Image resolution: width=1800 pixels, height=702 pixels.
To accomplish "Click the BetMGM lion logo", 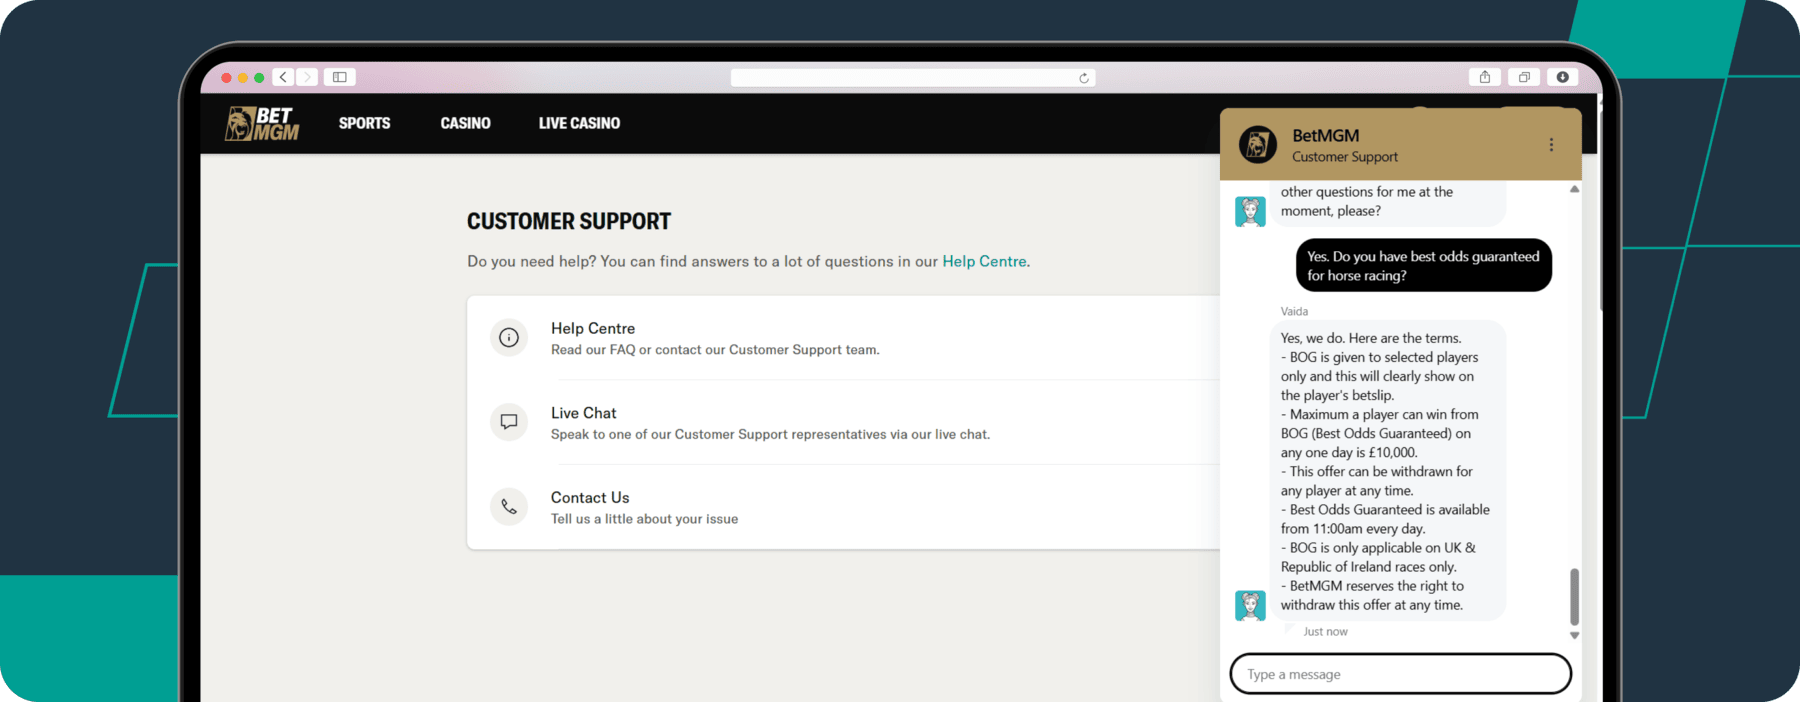I will (262, 124).
